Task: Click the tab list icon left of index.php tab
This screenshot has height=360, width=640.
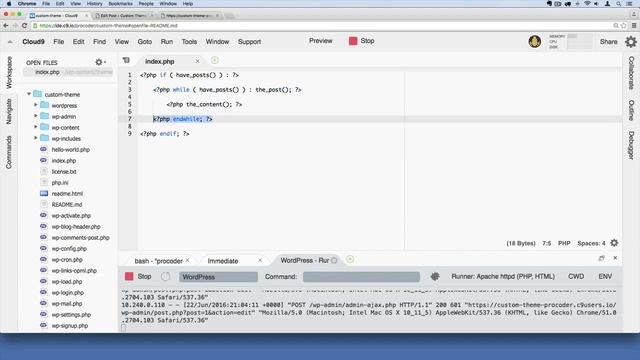Action: point(126,60)
